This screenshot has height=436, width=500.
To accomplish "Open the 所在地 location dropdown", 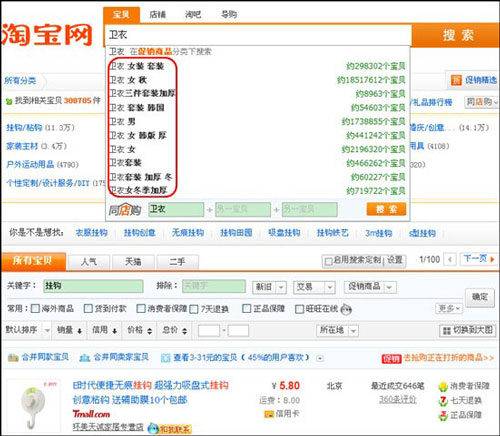I will 337,330.
